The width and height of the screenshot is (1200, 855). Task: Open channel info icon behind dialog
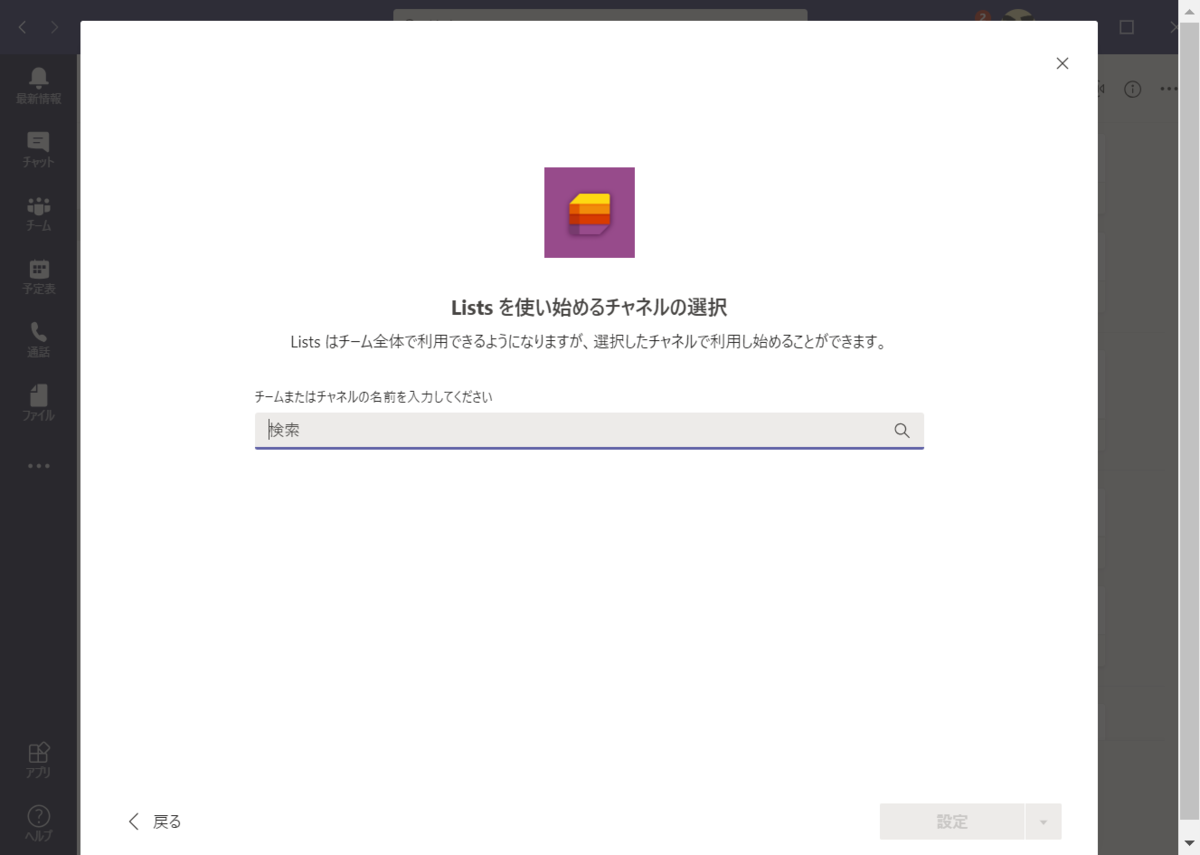1132,89
